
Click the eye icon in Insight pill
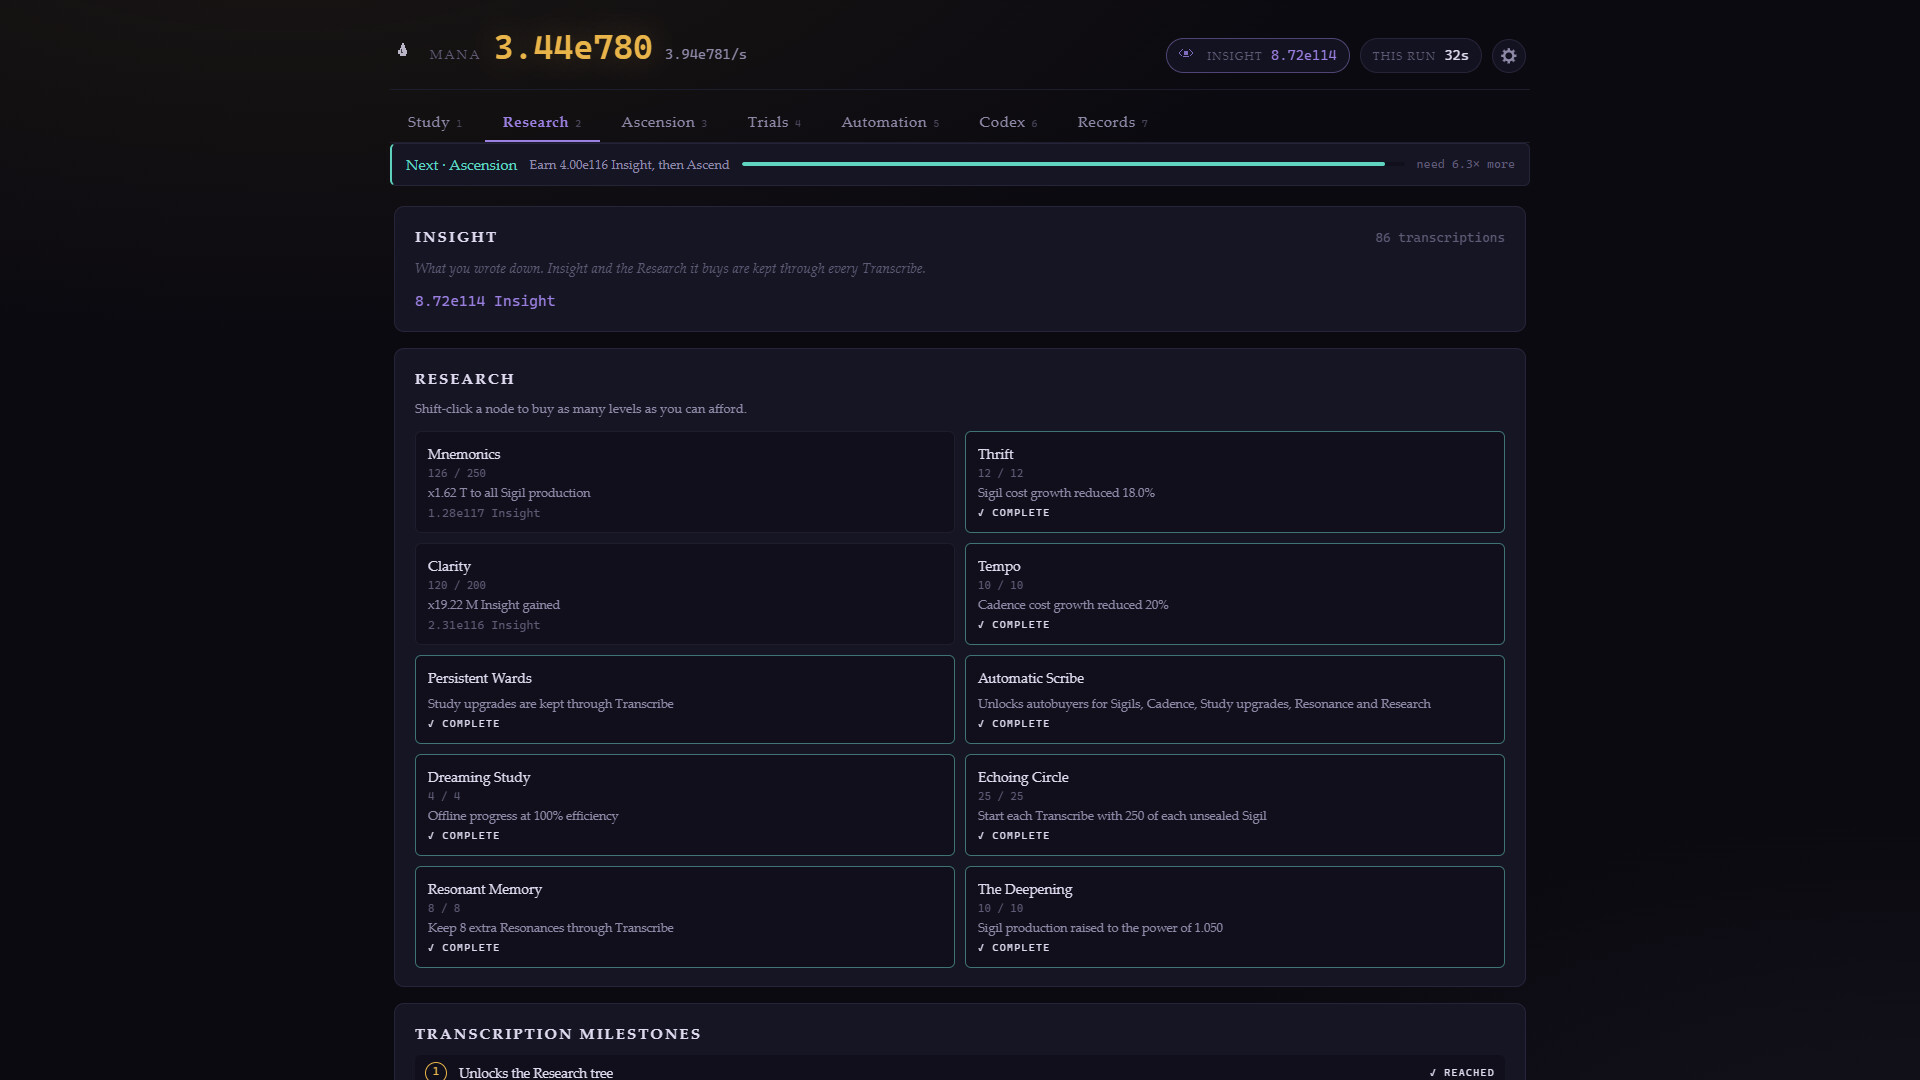click(x=1186, y=55)
